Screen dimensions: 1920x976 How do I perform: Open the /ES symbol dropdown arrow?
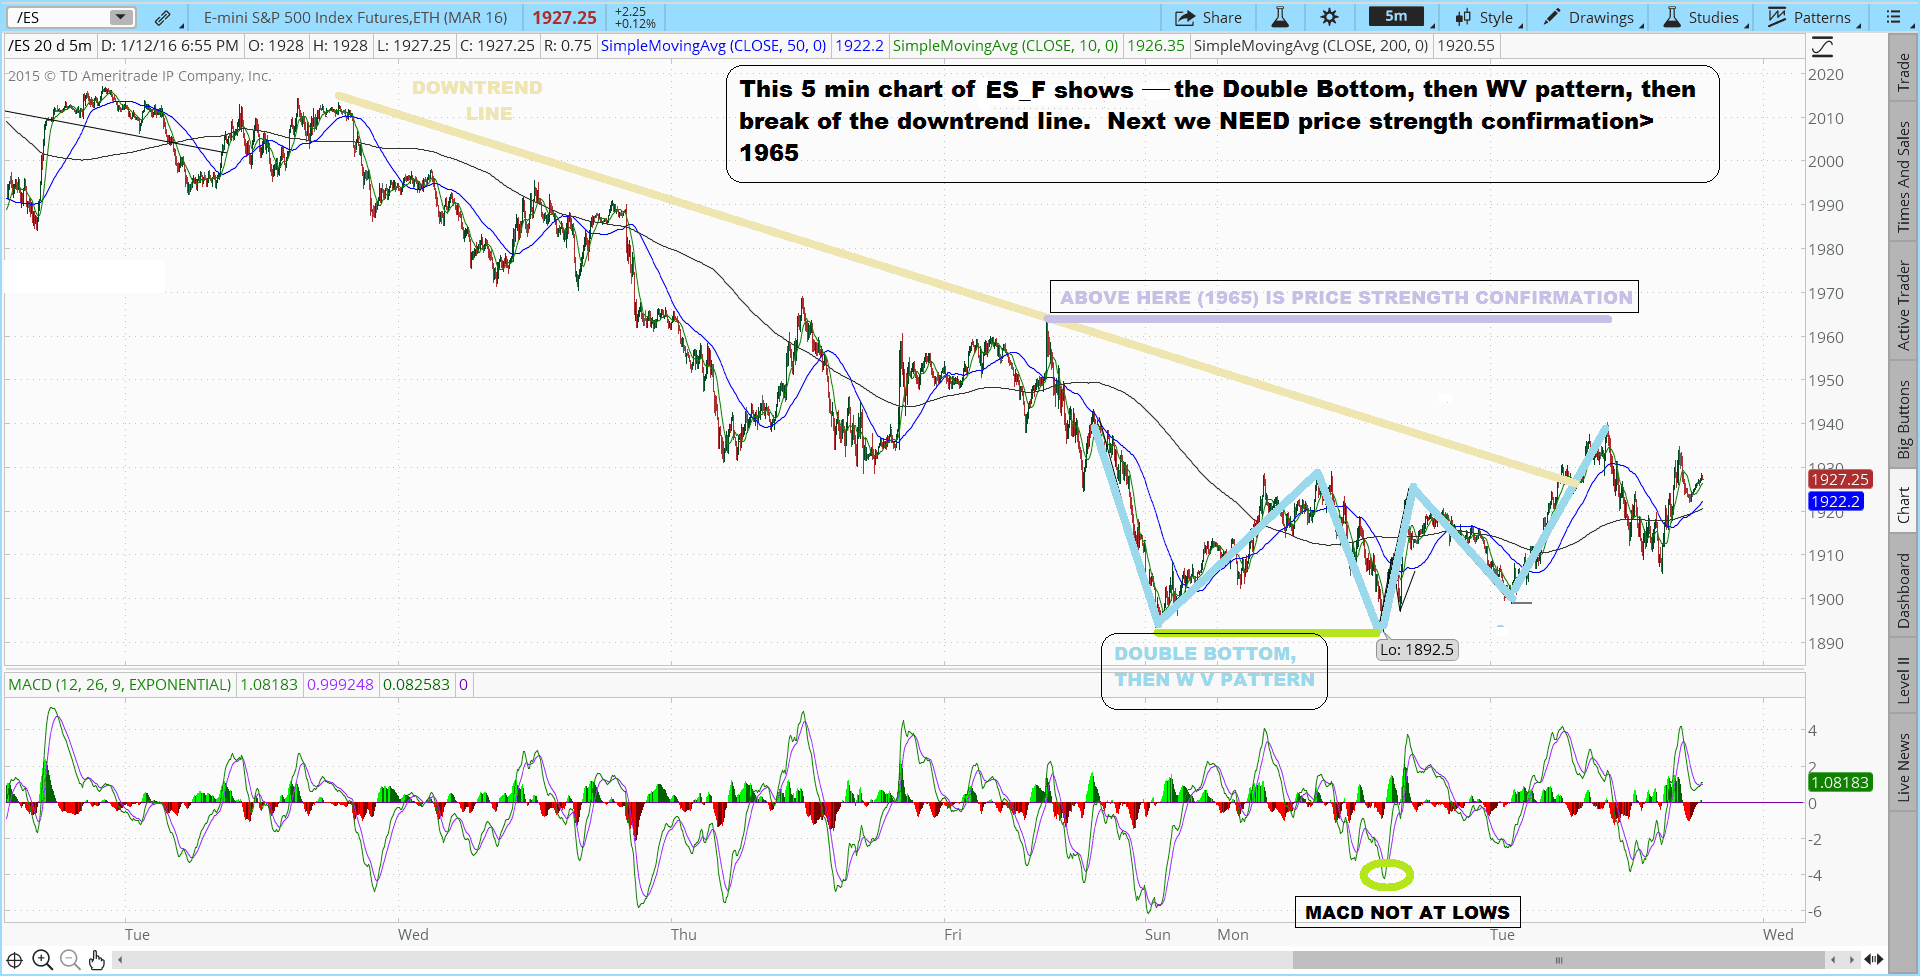tap(121, 17)
